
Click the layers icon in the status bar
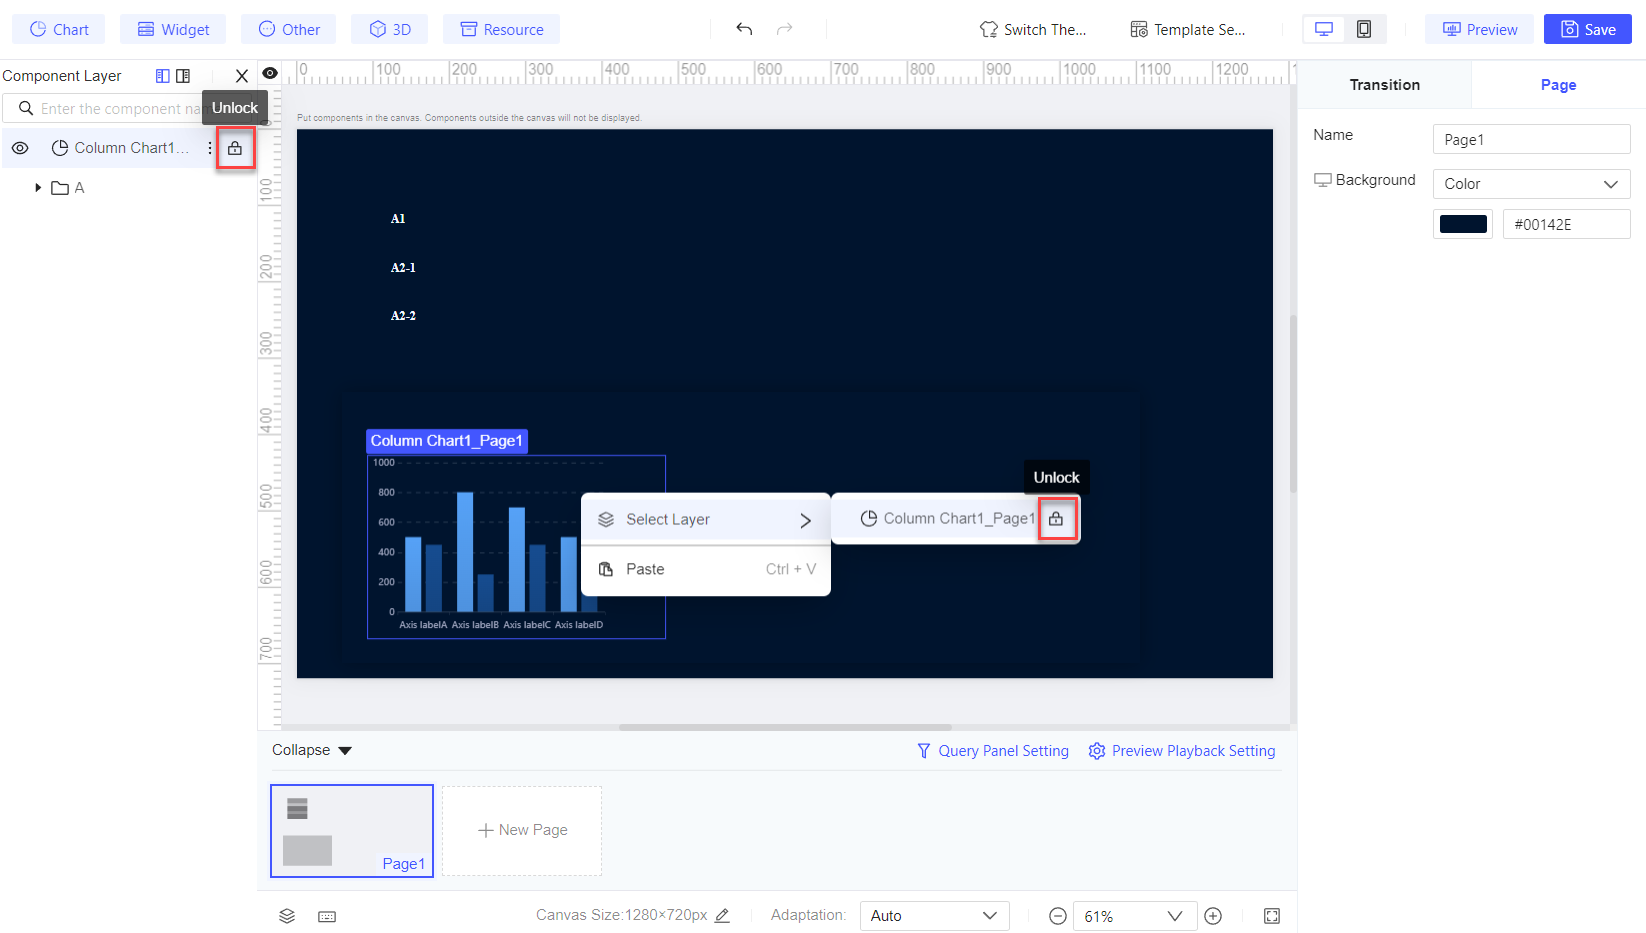coord(287,915)
